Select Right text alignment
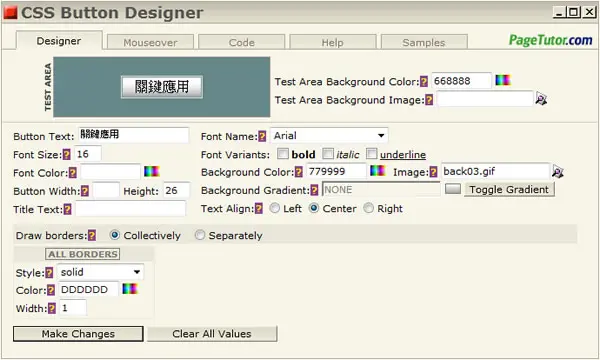The height and width of the screenshot is (360, 600). 368,208
